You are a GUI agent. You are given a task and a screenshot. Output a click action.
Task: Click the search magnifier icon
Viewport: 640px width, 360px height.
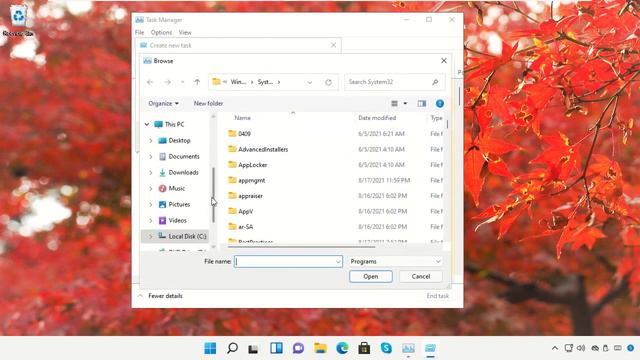coord(435,82)
